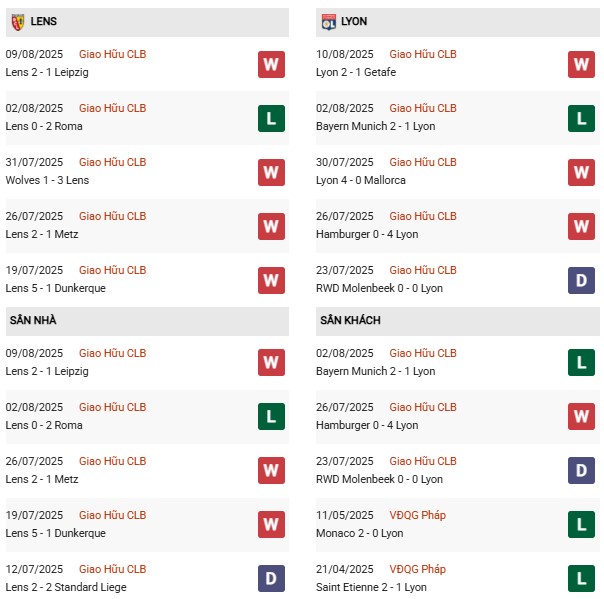
Task: Click the D badge for RWD Molenbeek 0 - 0 Lyon in the top Lyon list
Action: pos(581,281)
